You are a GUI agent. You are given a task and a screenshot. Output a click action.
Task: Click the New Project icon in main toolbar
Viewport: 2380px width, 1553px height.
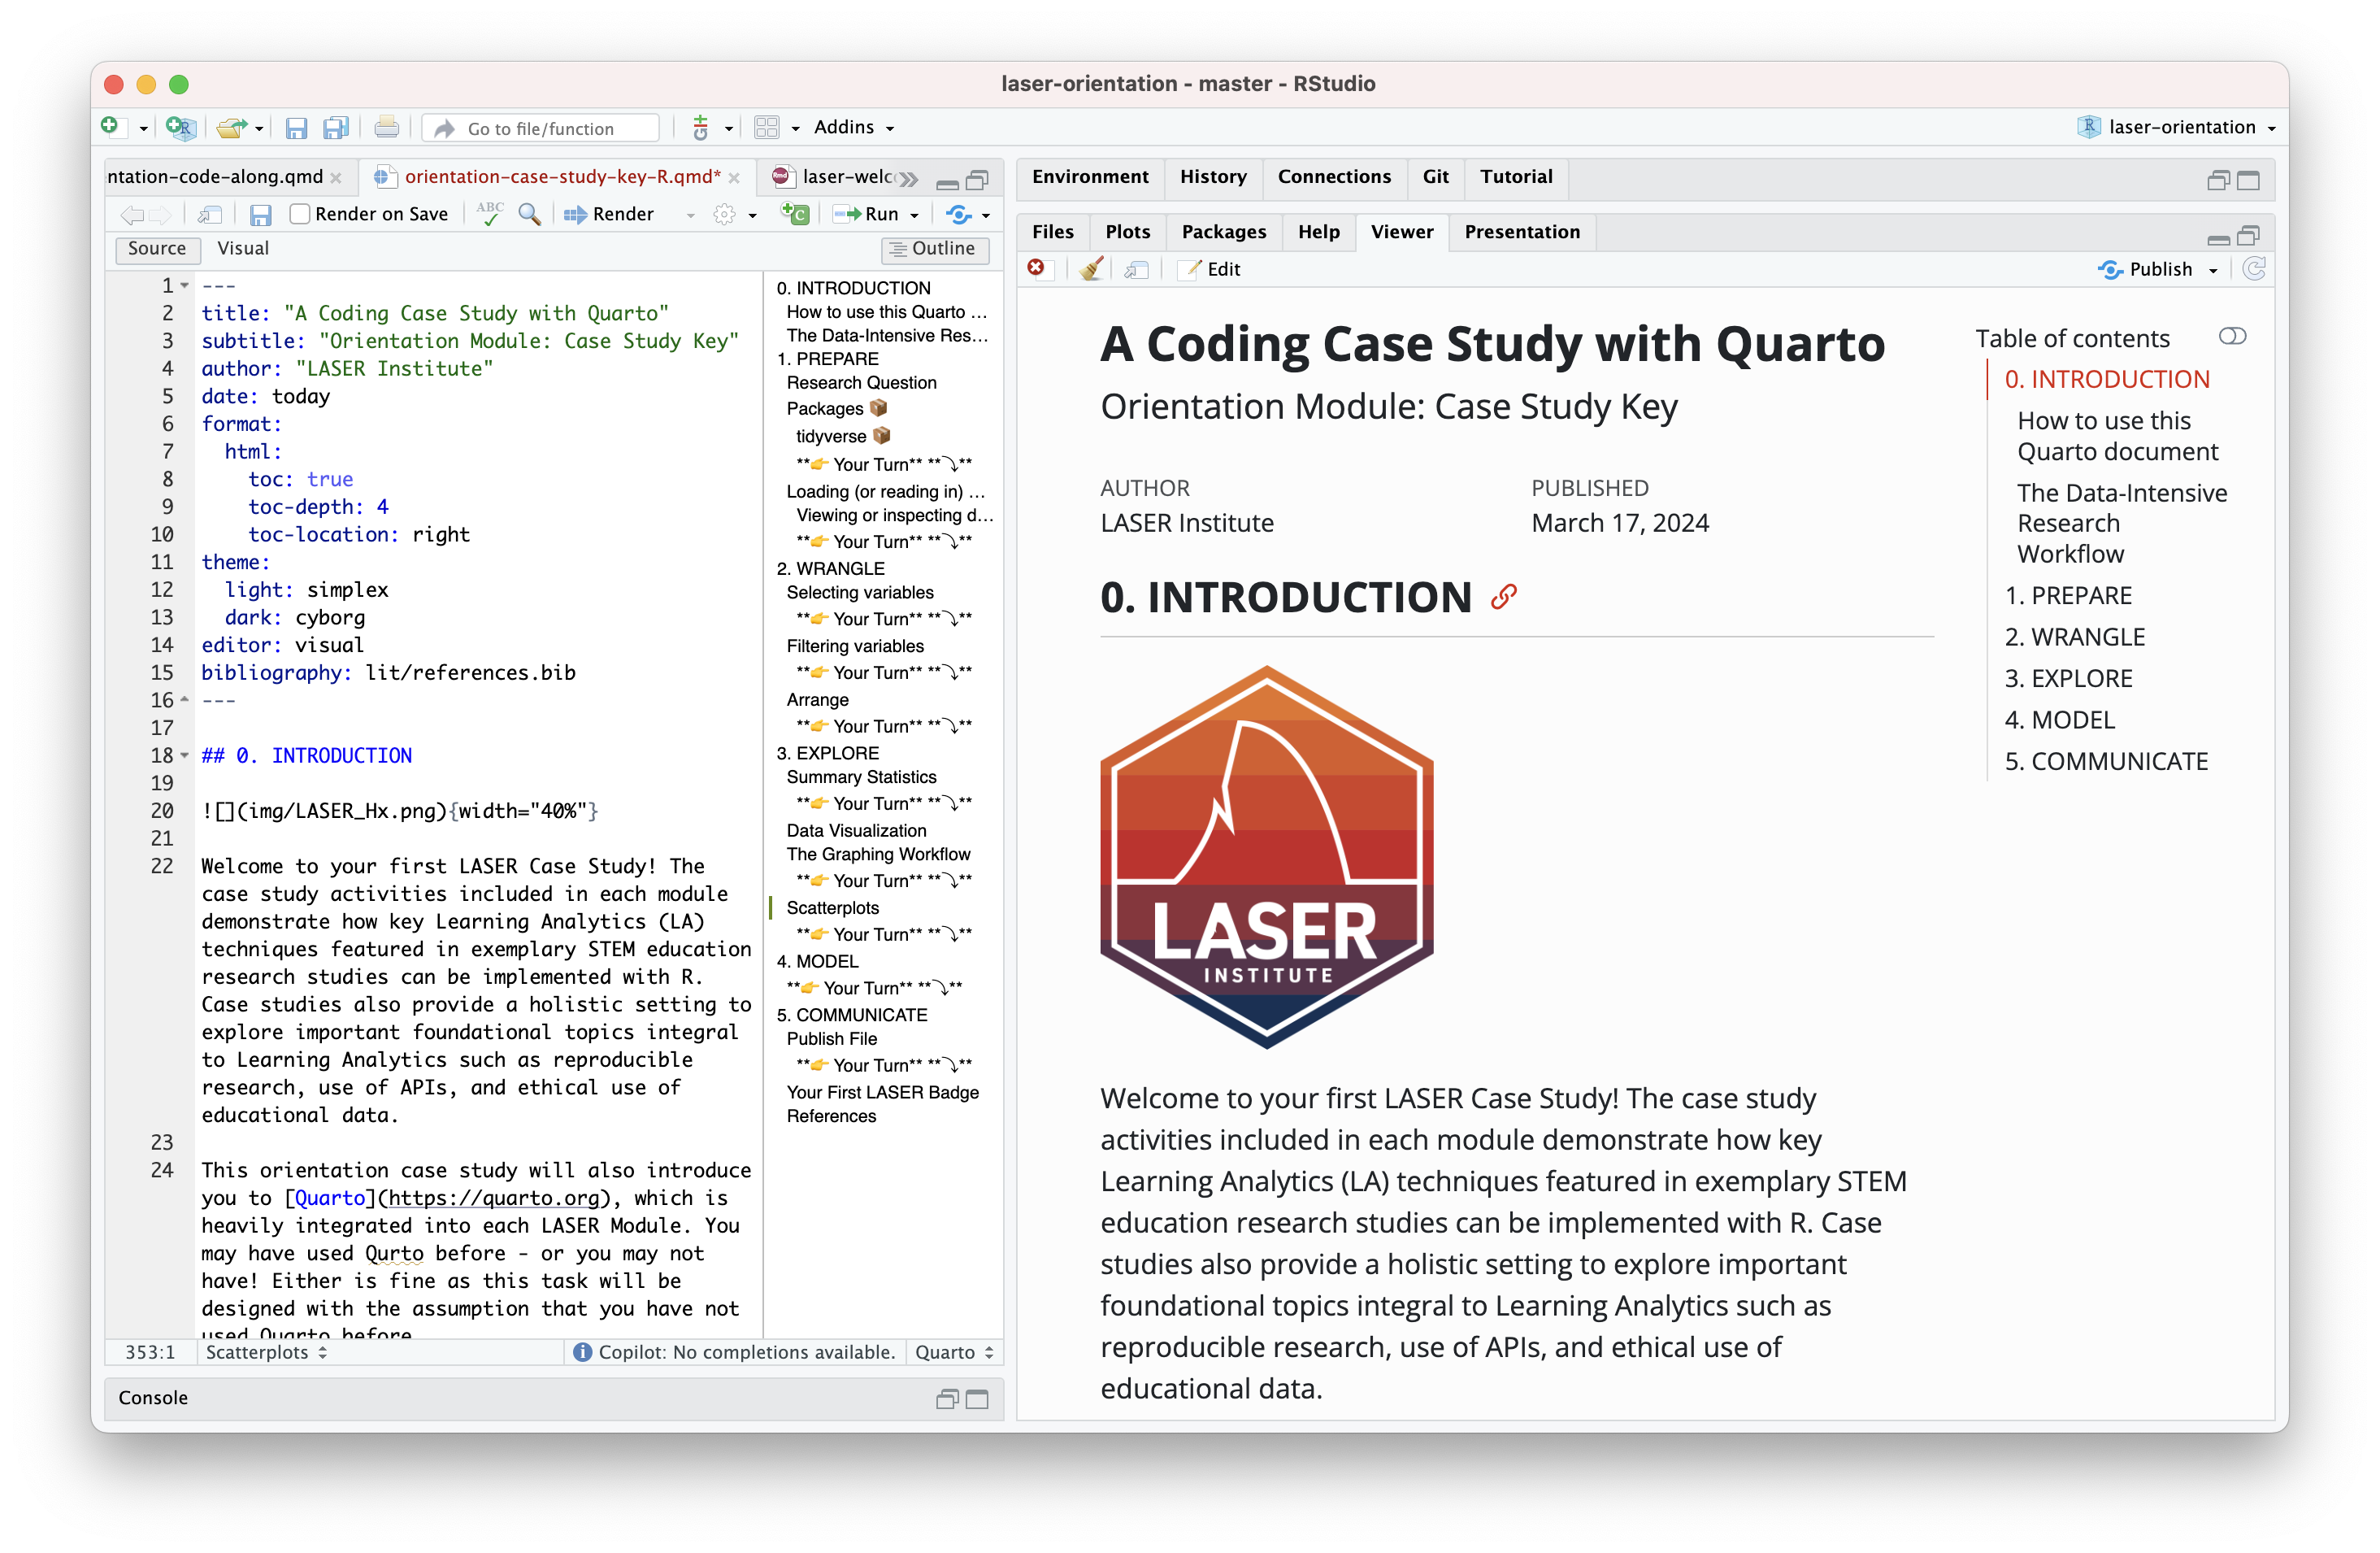pos(181,128)
